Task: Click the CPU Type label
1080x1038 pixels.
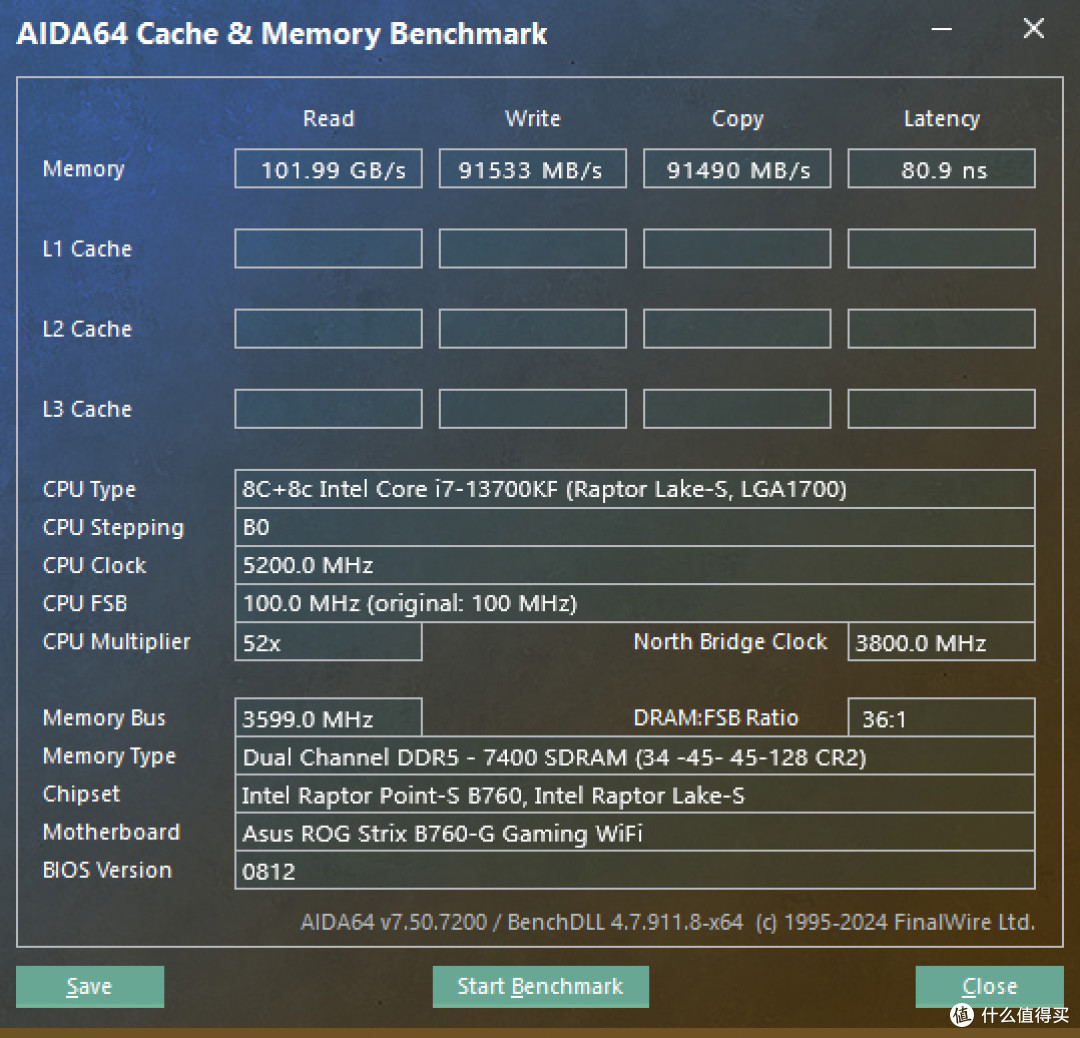Action: click(x=89, y=490)
